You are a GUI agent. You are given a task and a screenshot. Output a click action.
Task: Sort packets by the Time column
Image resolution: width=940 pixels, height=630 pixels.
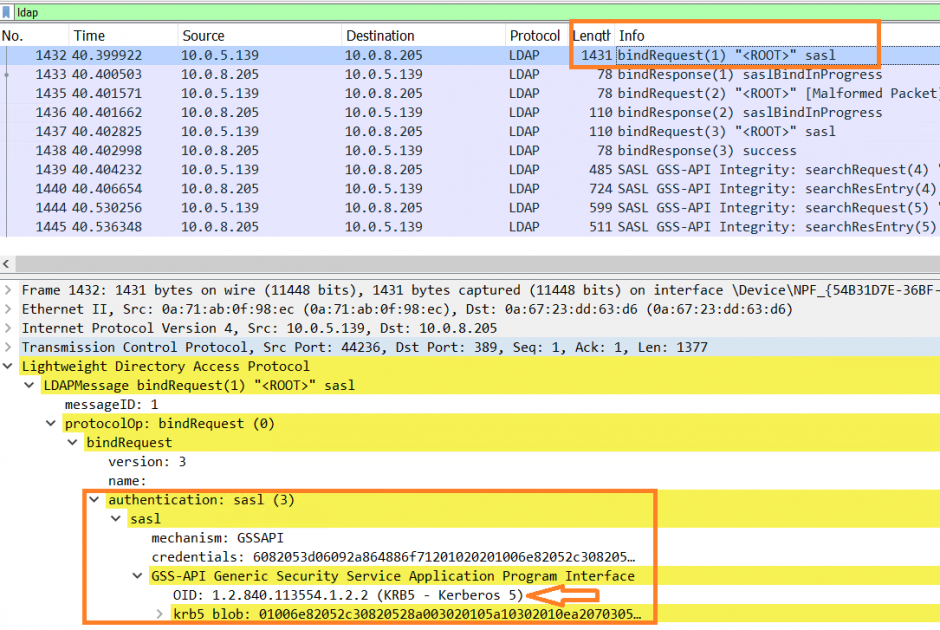pyautogui.click(x=90, y=35)
